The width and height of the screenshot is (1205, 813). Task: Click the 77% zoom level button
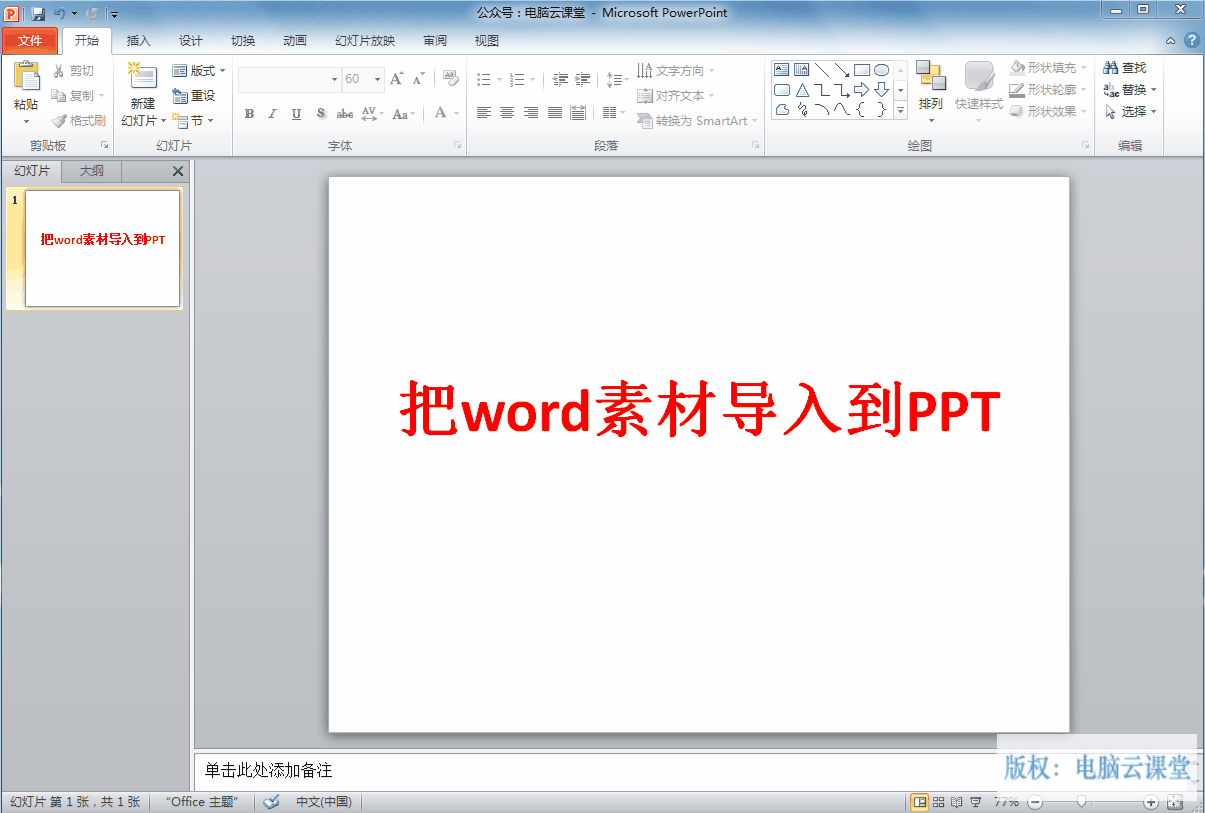click(1007, 802)
